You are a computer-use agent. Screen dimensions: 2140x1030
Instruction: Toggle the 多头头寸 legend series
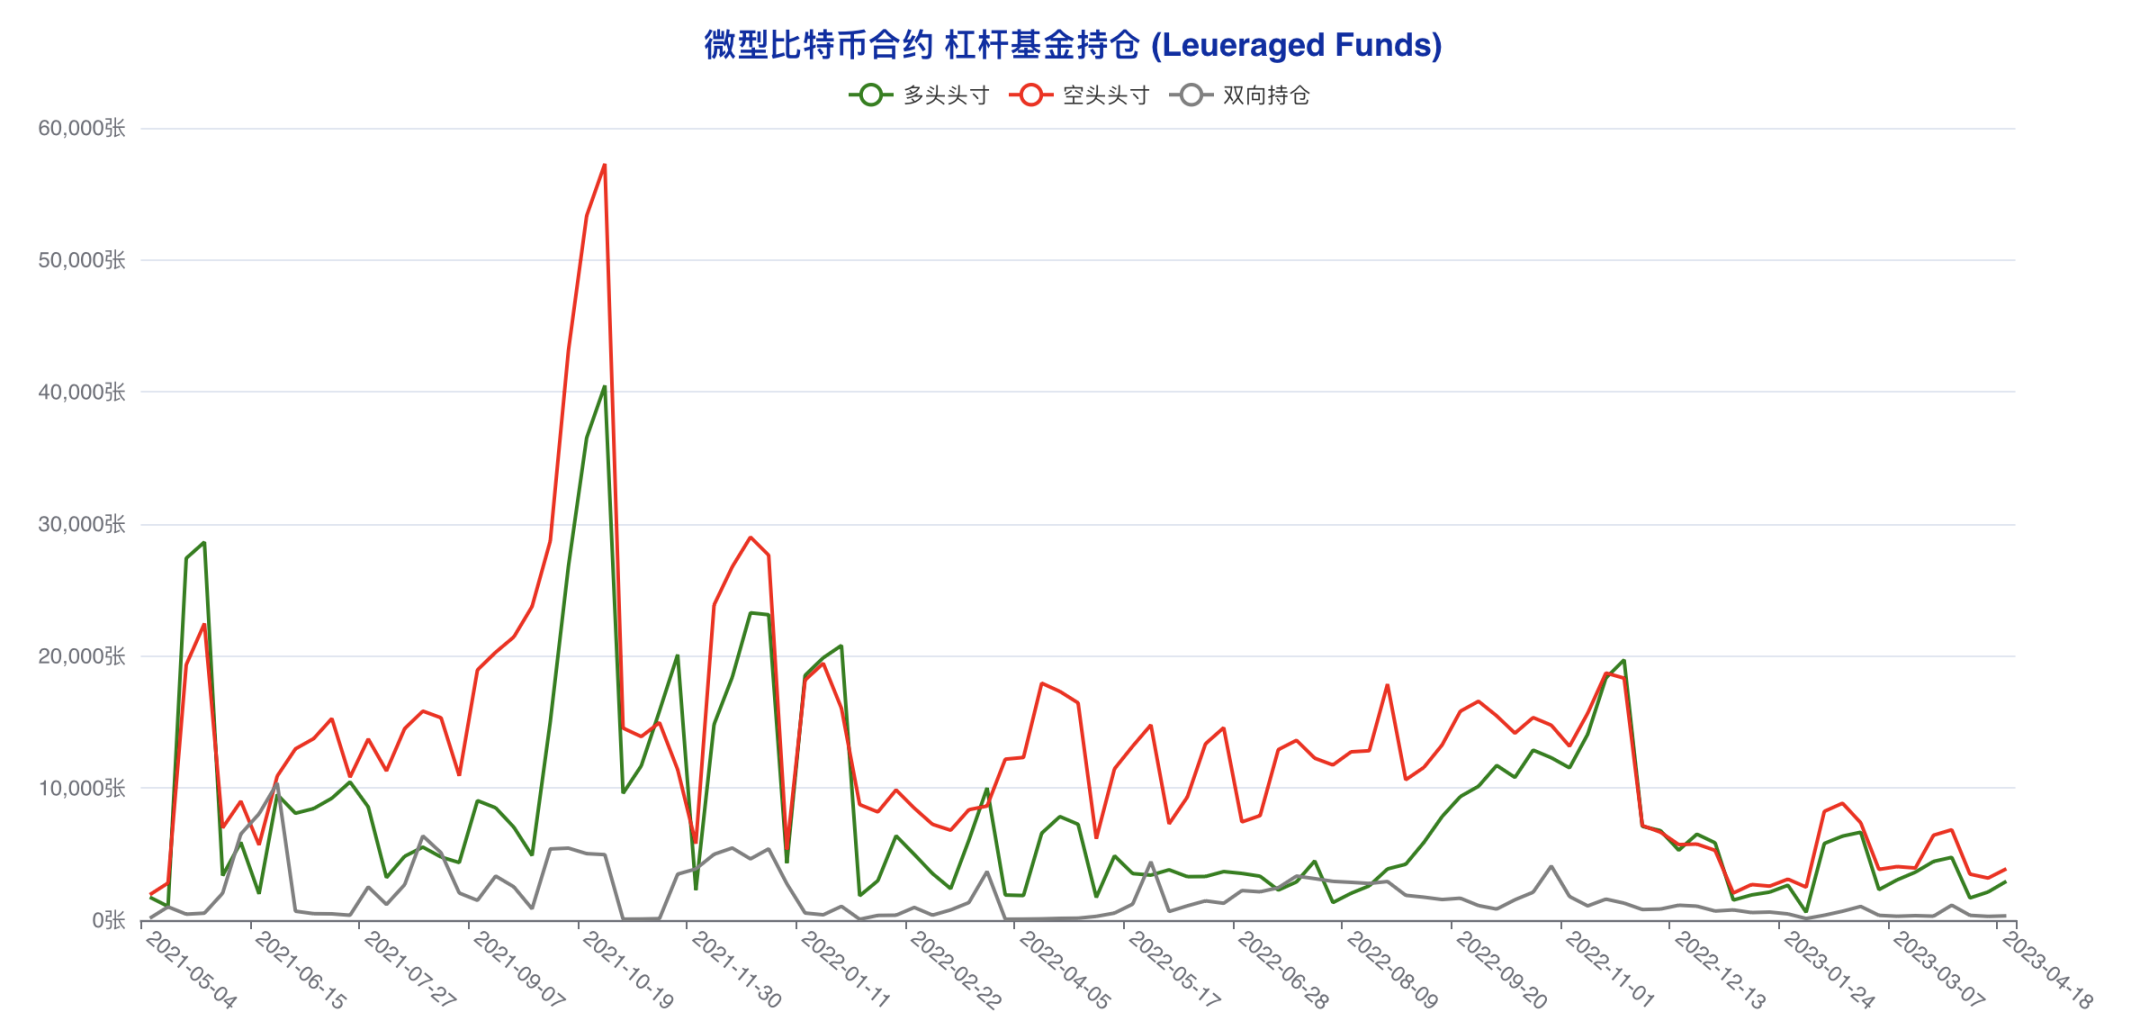click(x=919, y=95)
